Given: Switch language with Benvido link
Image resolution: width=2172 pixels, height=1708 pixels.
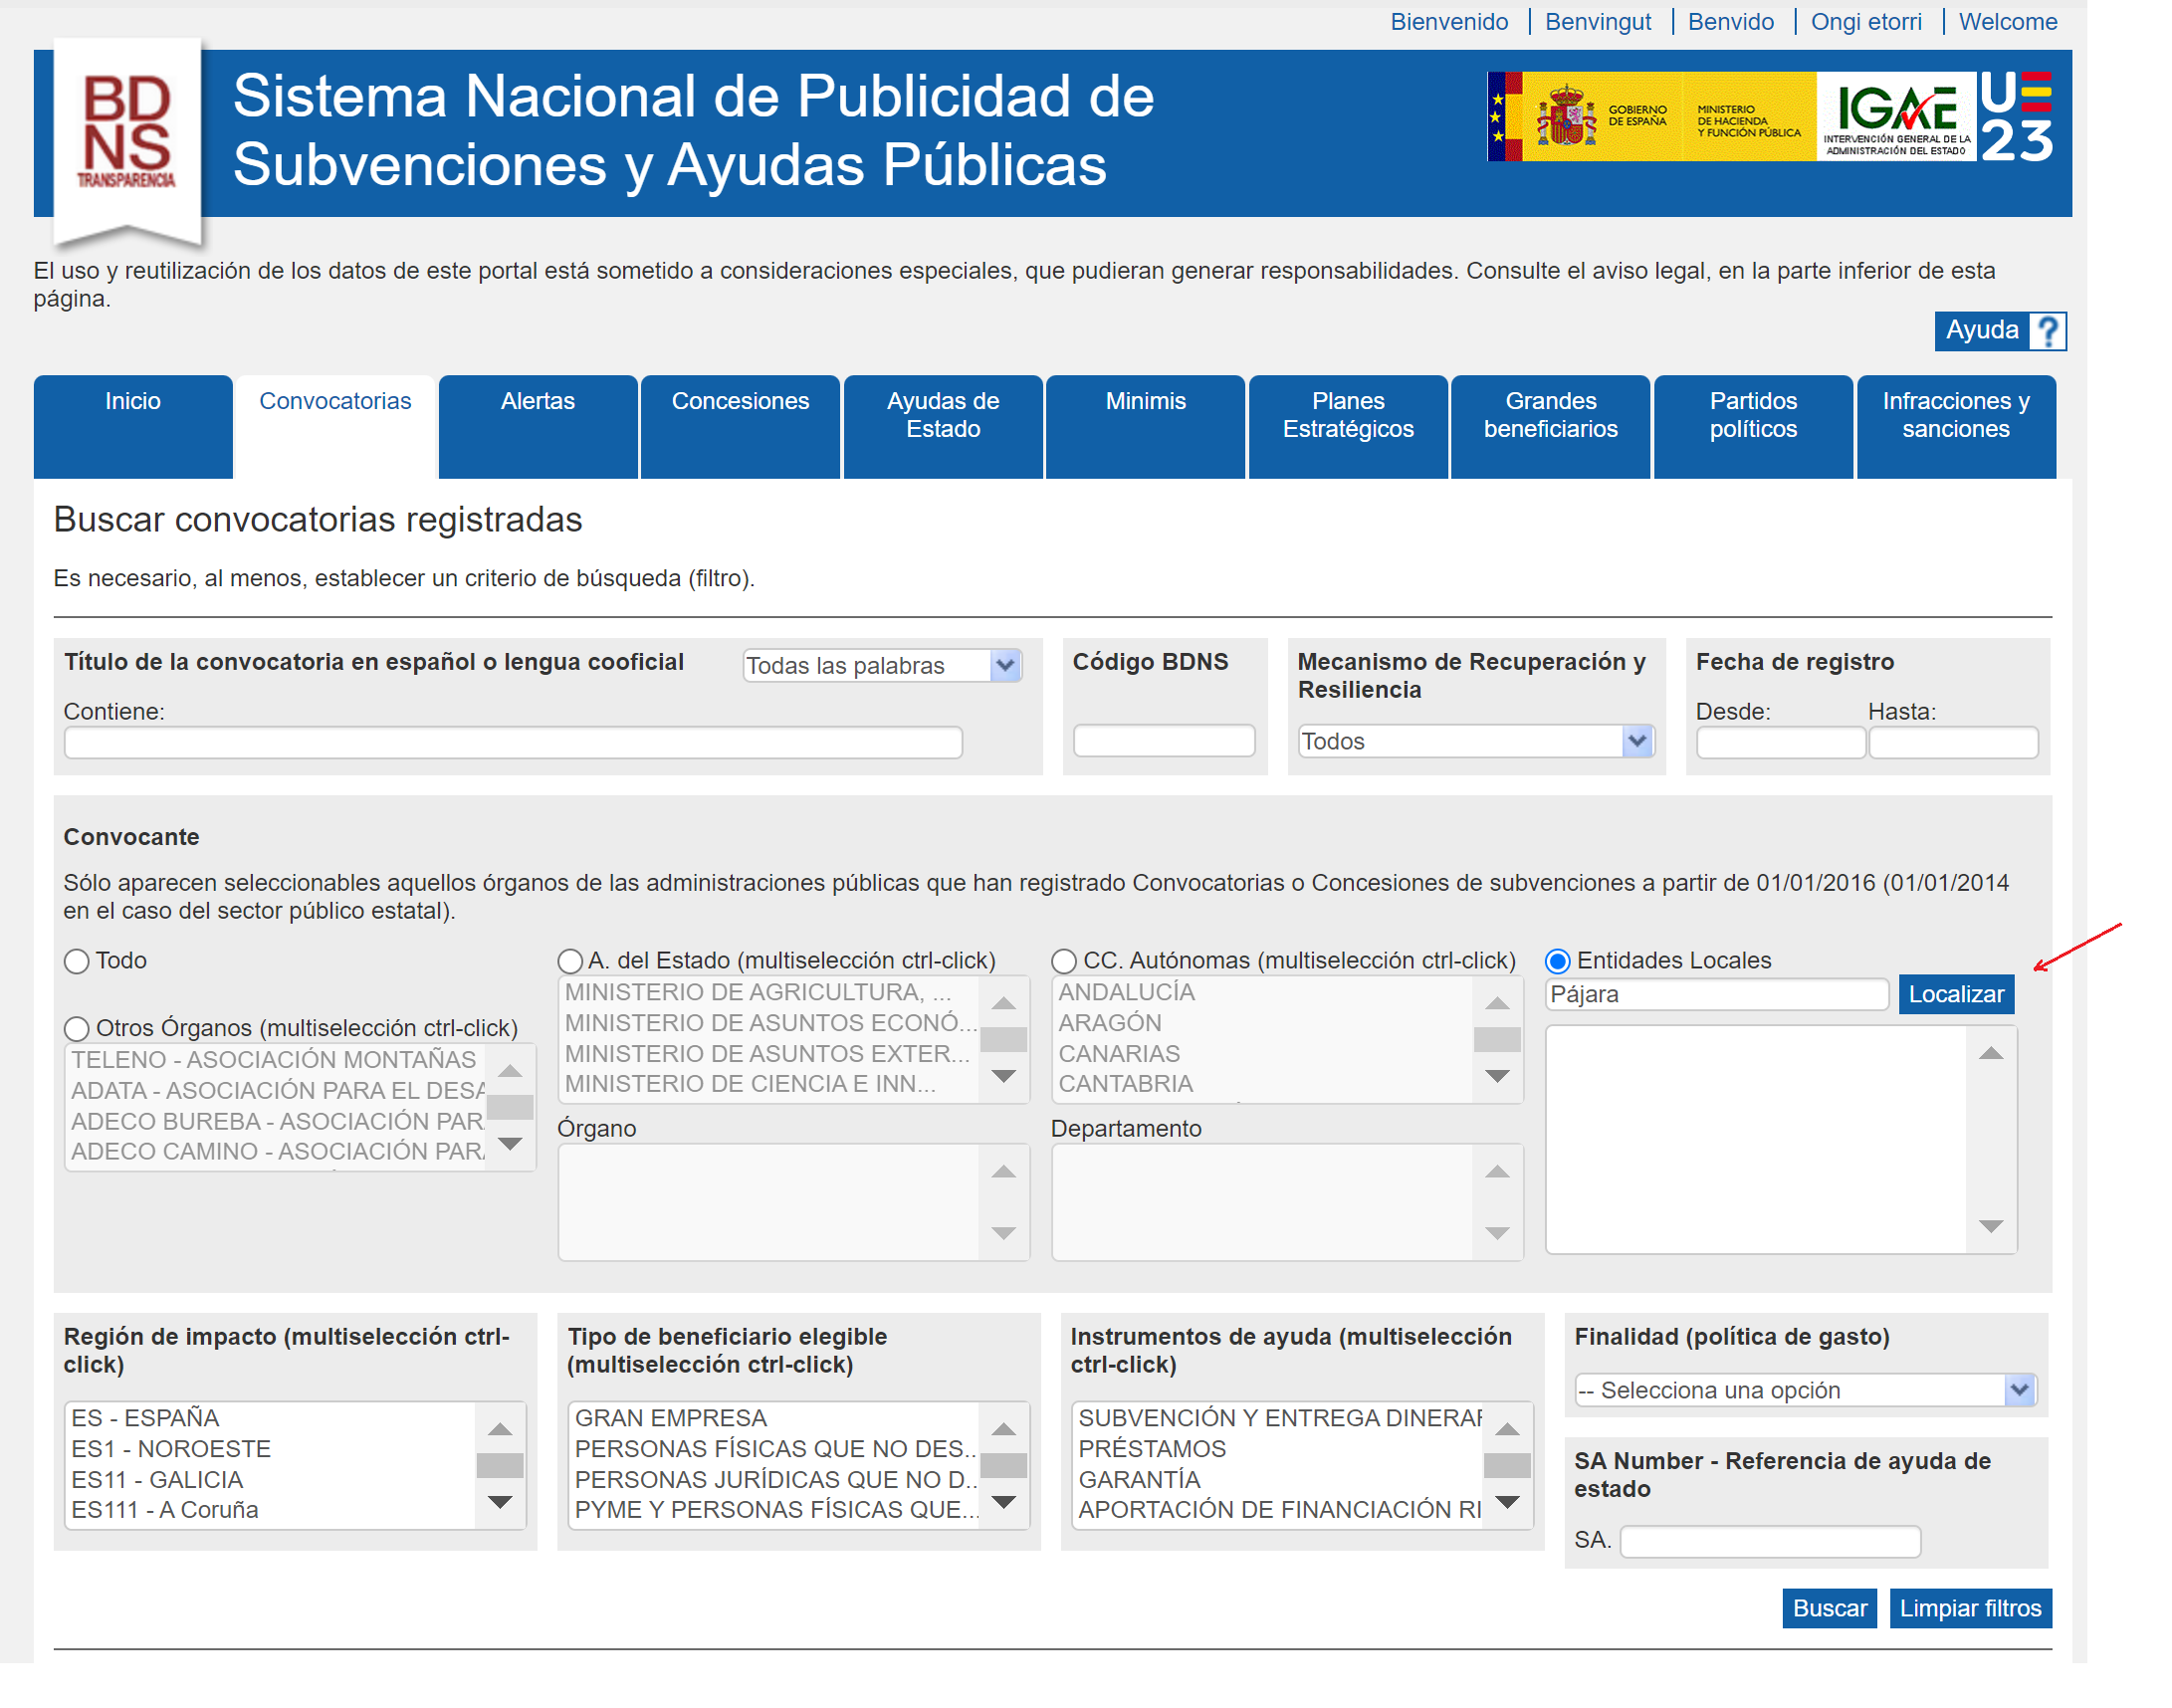Looking at the screenshot, I should point(1731,21).
